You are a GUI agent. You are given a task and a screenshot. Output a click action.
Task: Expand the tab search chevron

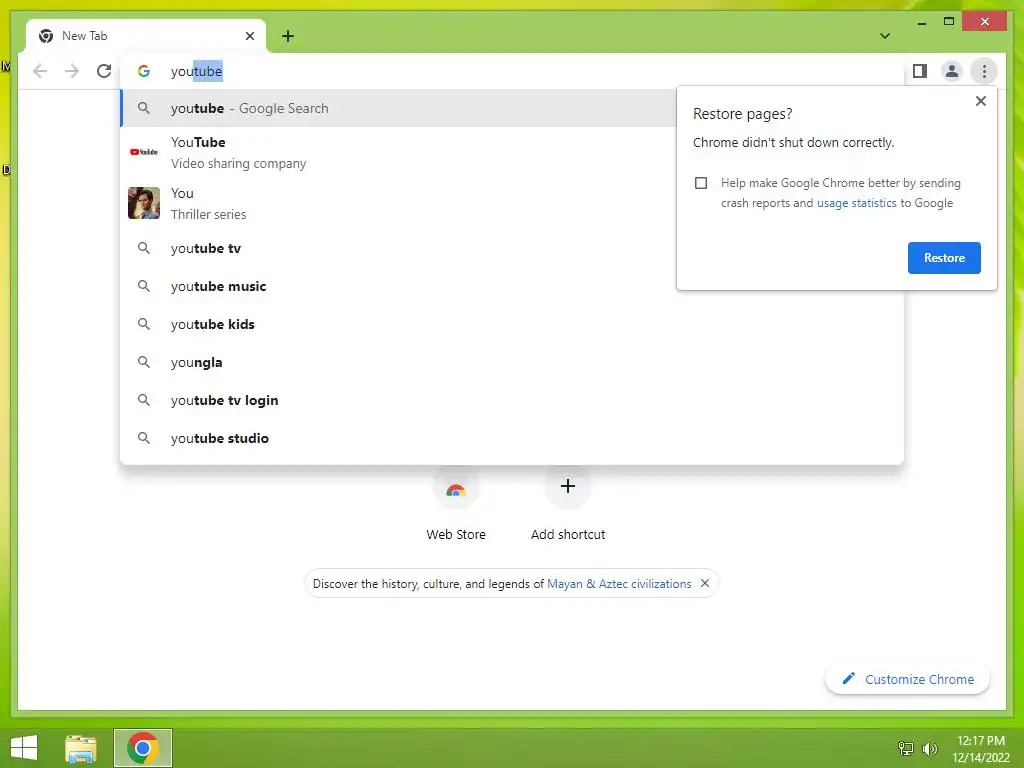tap(885, 36)
